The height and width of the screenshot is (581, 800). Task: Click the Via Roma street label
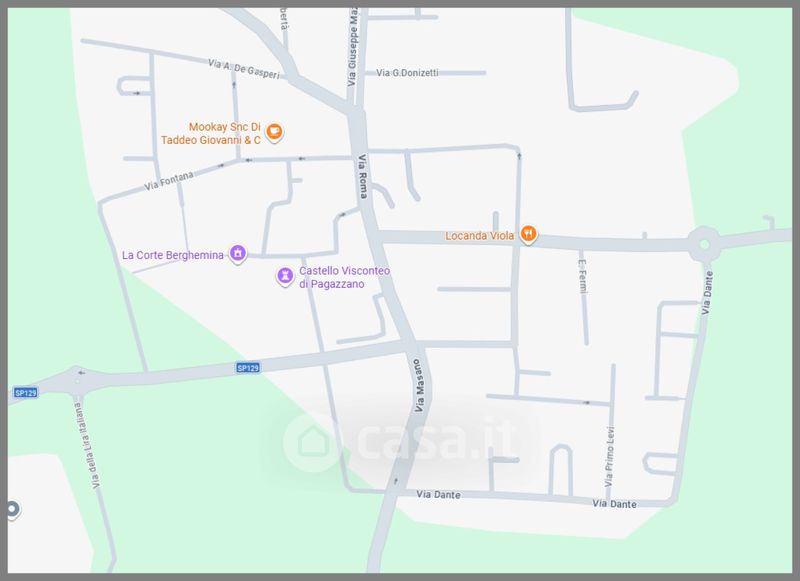tap(362, 176)
